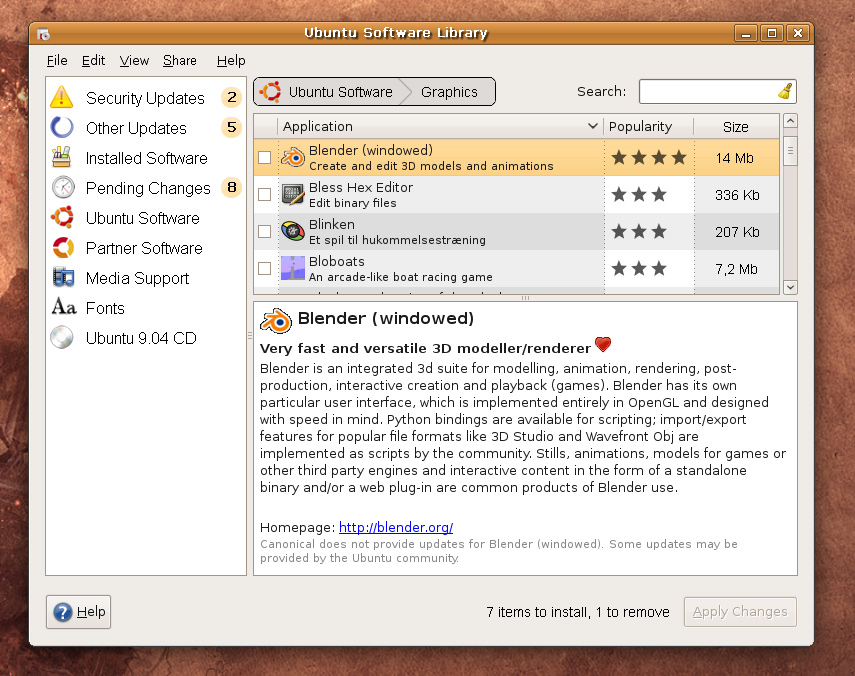Open the Edit menu
Image resolution: width=855 pixels, height=676 pixels.
(93, 61)
